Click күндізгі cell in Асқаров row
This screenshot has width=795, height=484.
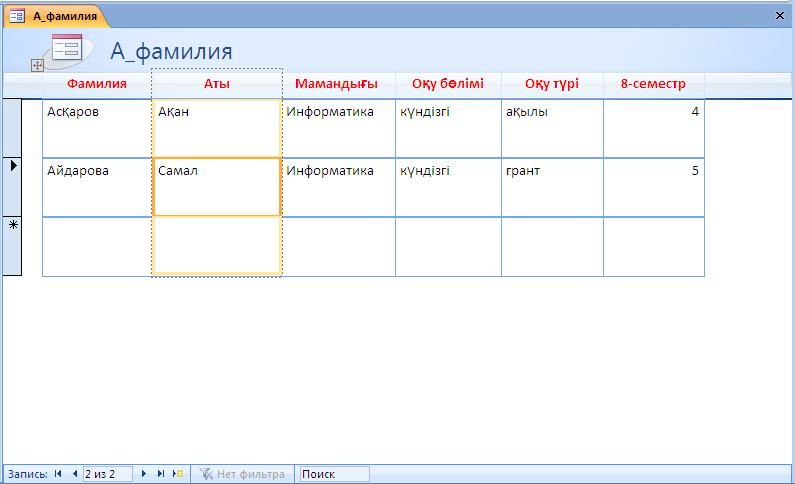(448, 128)
